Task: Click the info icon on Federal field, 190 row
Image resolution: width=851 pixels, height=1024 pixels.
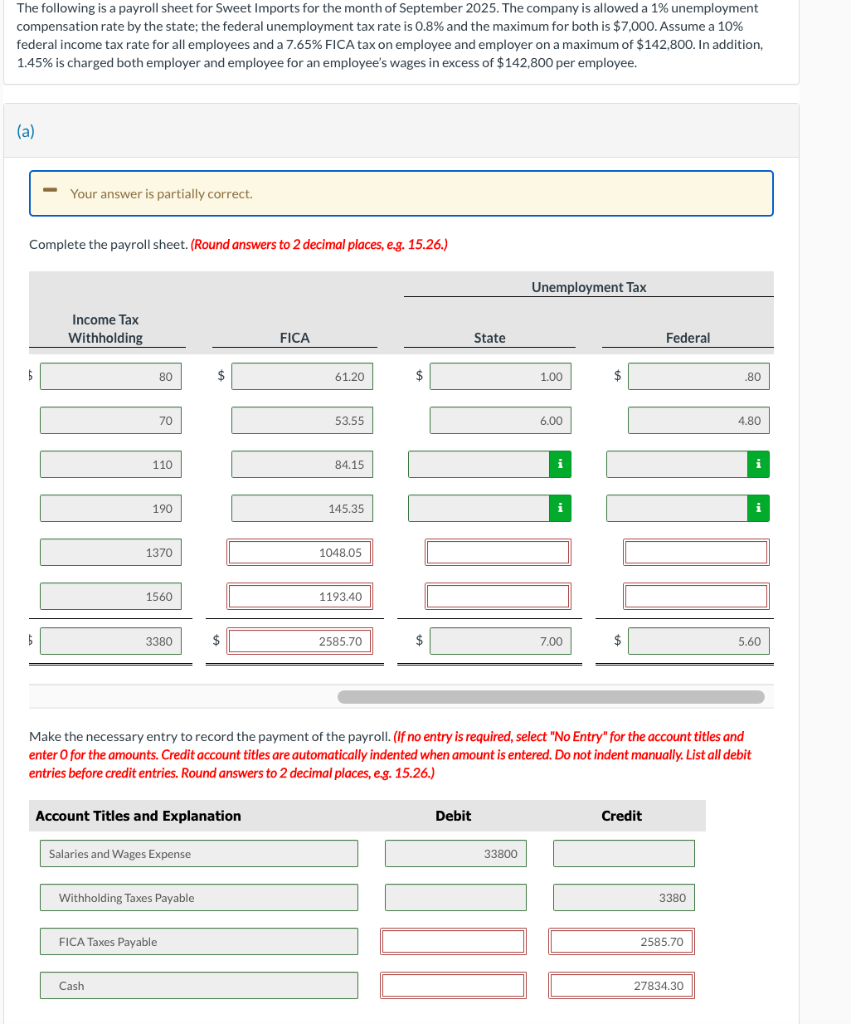Action: coord(758,508)
